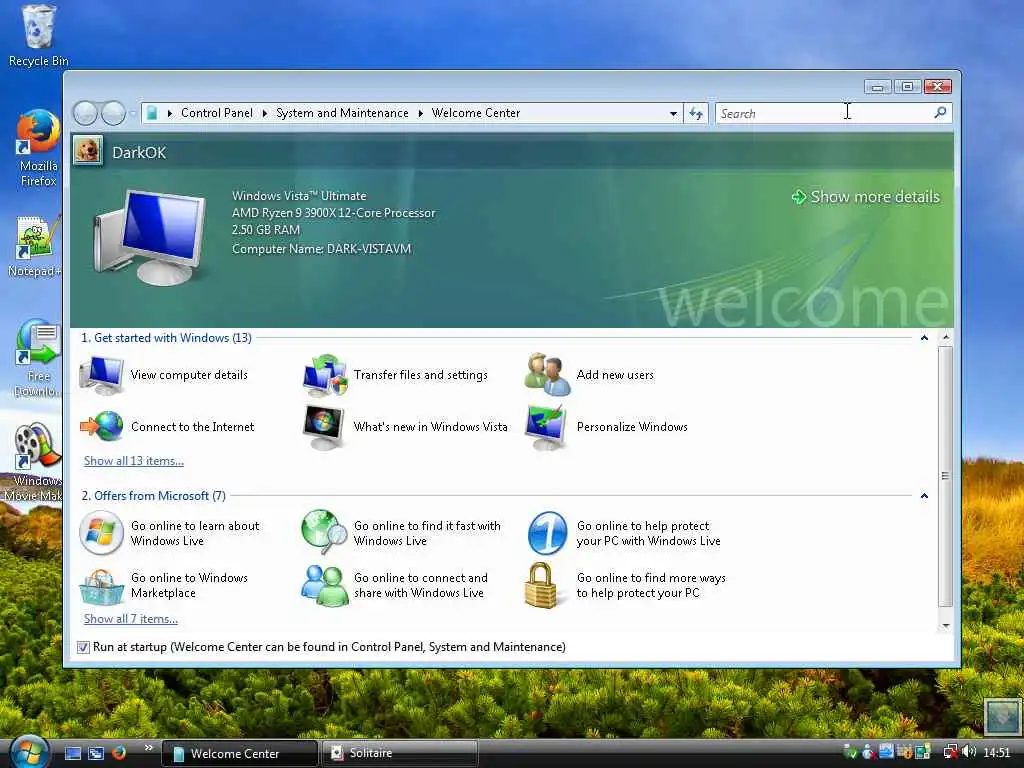
Task: Open the Windows Live OneCare blue icon
Action: click(547, 533)
